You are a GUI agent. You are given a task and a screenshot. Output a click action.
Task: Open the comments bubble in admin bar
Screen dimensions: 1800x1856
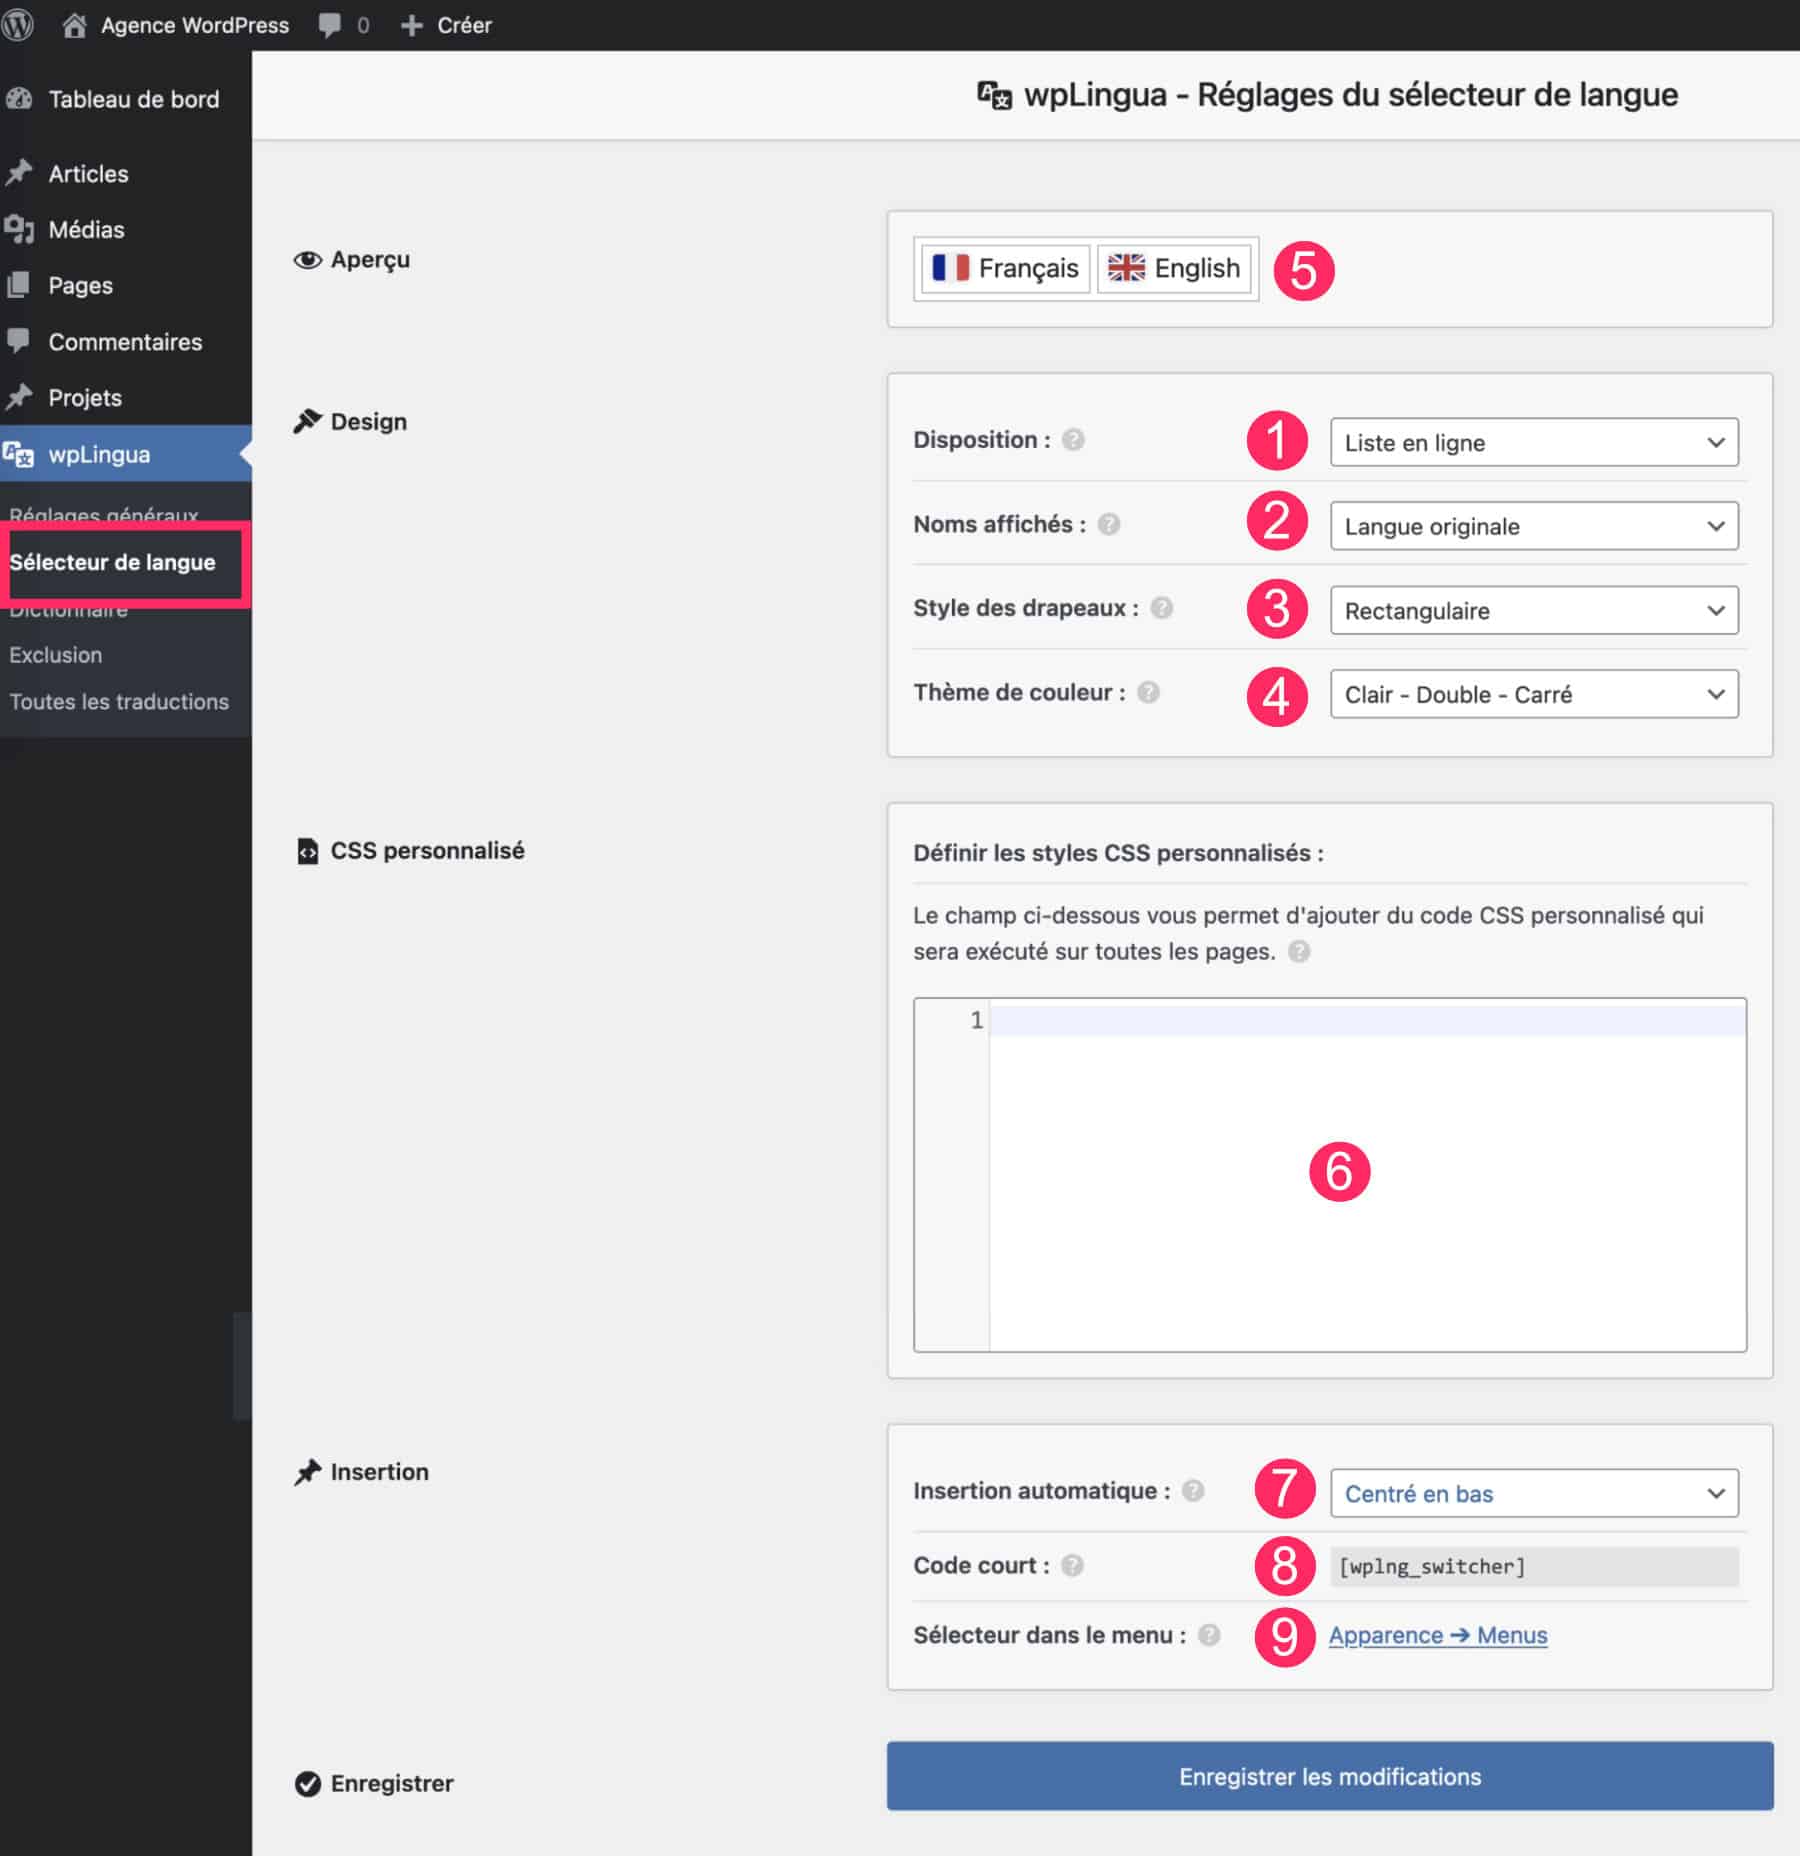point(330,26)
